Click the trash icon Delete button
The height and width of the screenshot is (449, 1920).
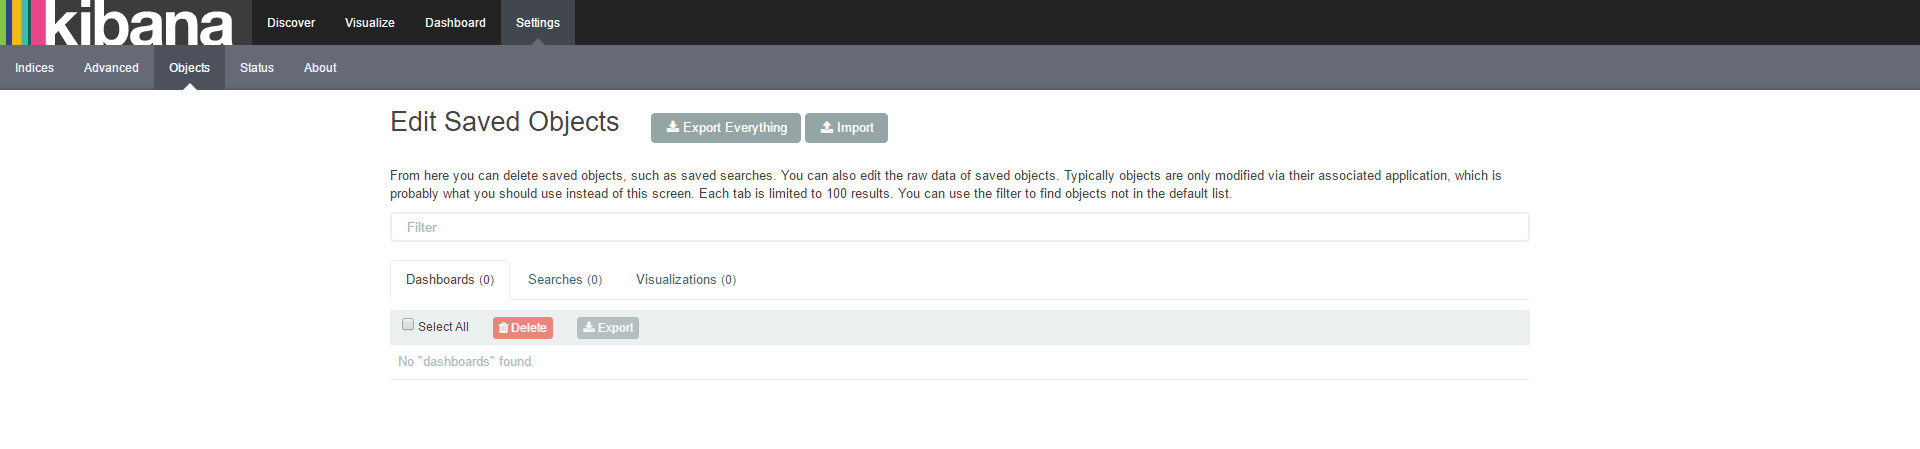pos(522,328)
